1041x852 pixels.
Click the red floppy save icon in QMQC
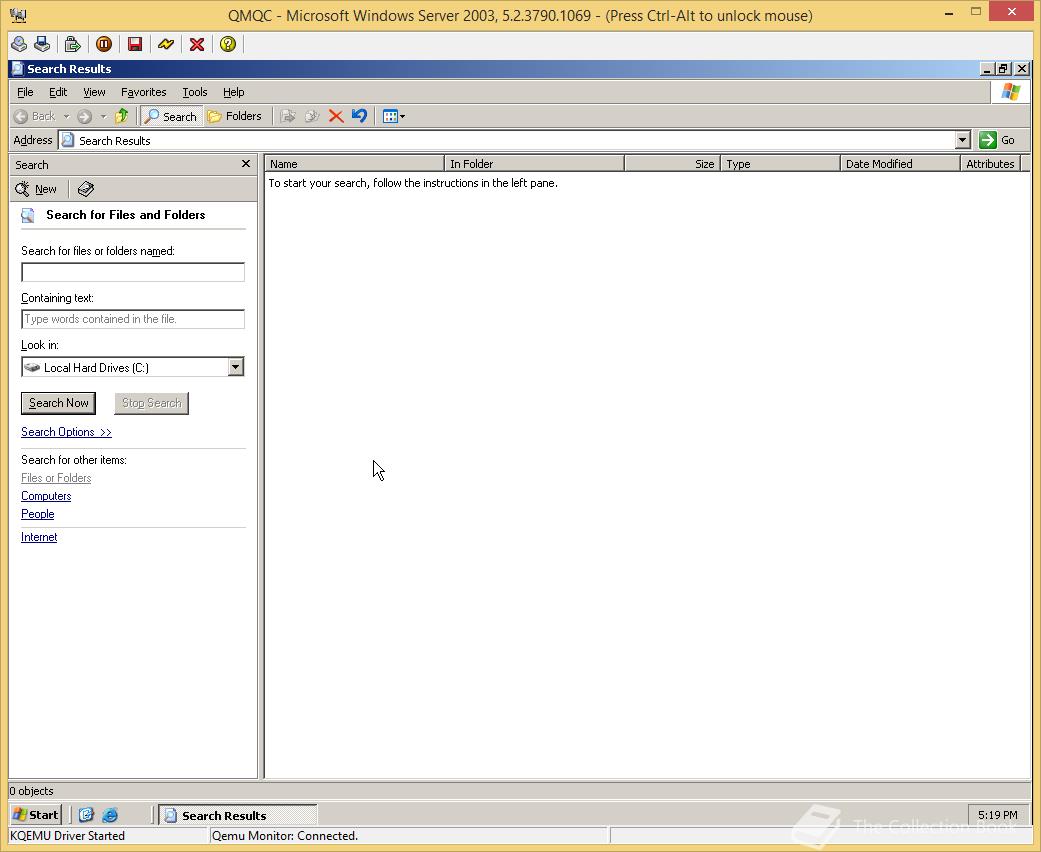coord(135,44)
